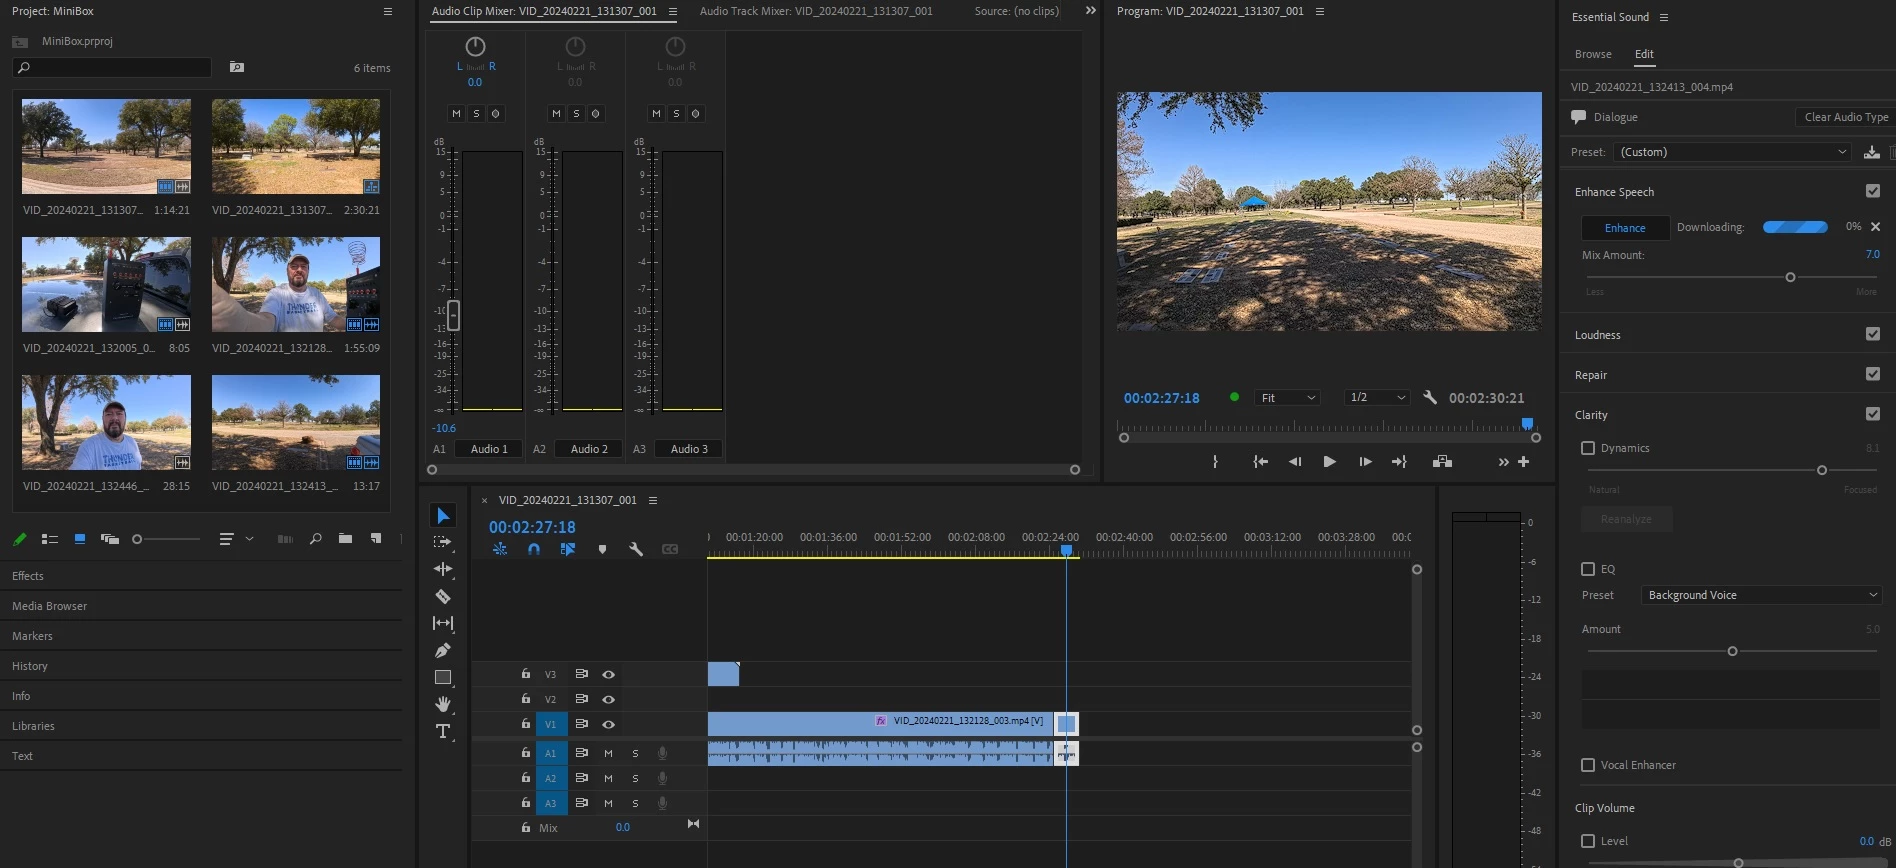Toggle project writable green pencil icon
Screen dimensions: 1896x868
pos(19,539)
